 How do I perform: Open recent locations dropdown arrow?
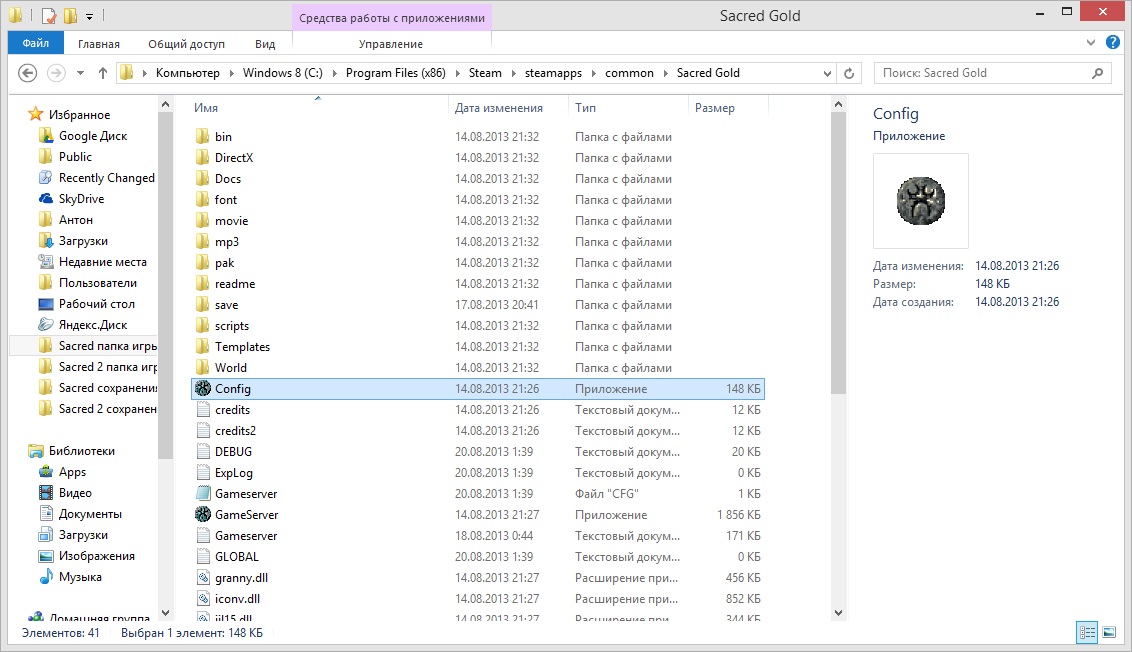tap(80, 73)
